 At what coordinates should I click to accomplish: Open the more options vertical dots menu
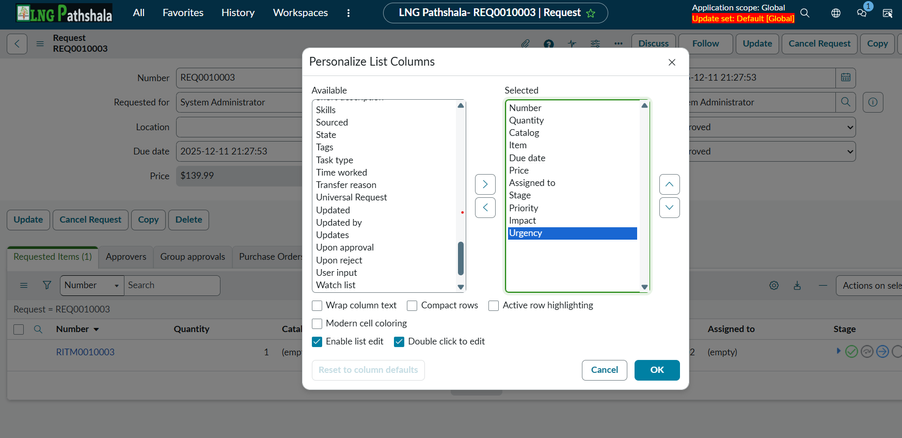click(x=349, y=13)
